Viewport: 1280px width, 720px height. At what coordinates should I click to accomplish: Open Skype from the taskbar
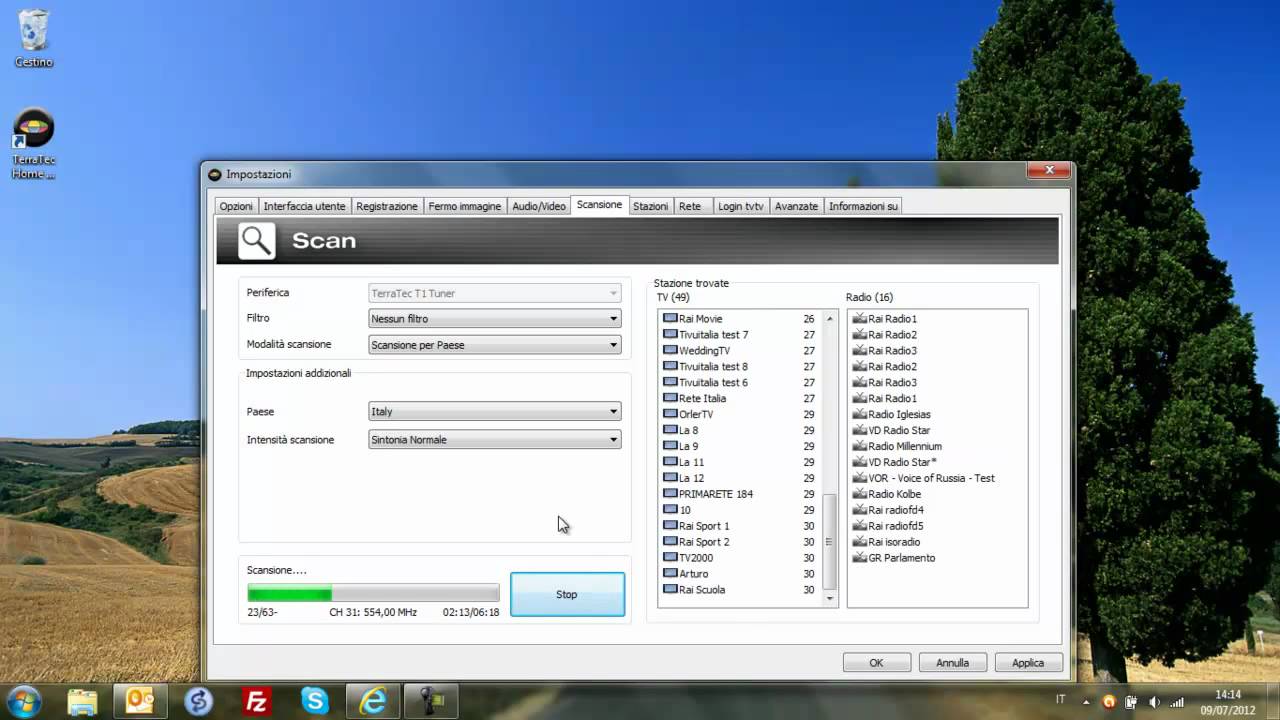[x=315, y=701]
